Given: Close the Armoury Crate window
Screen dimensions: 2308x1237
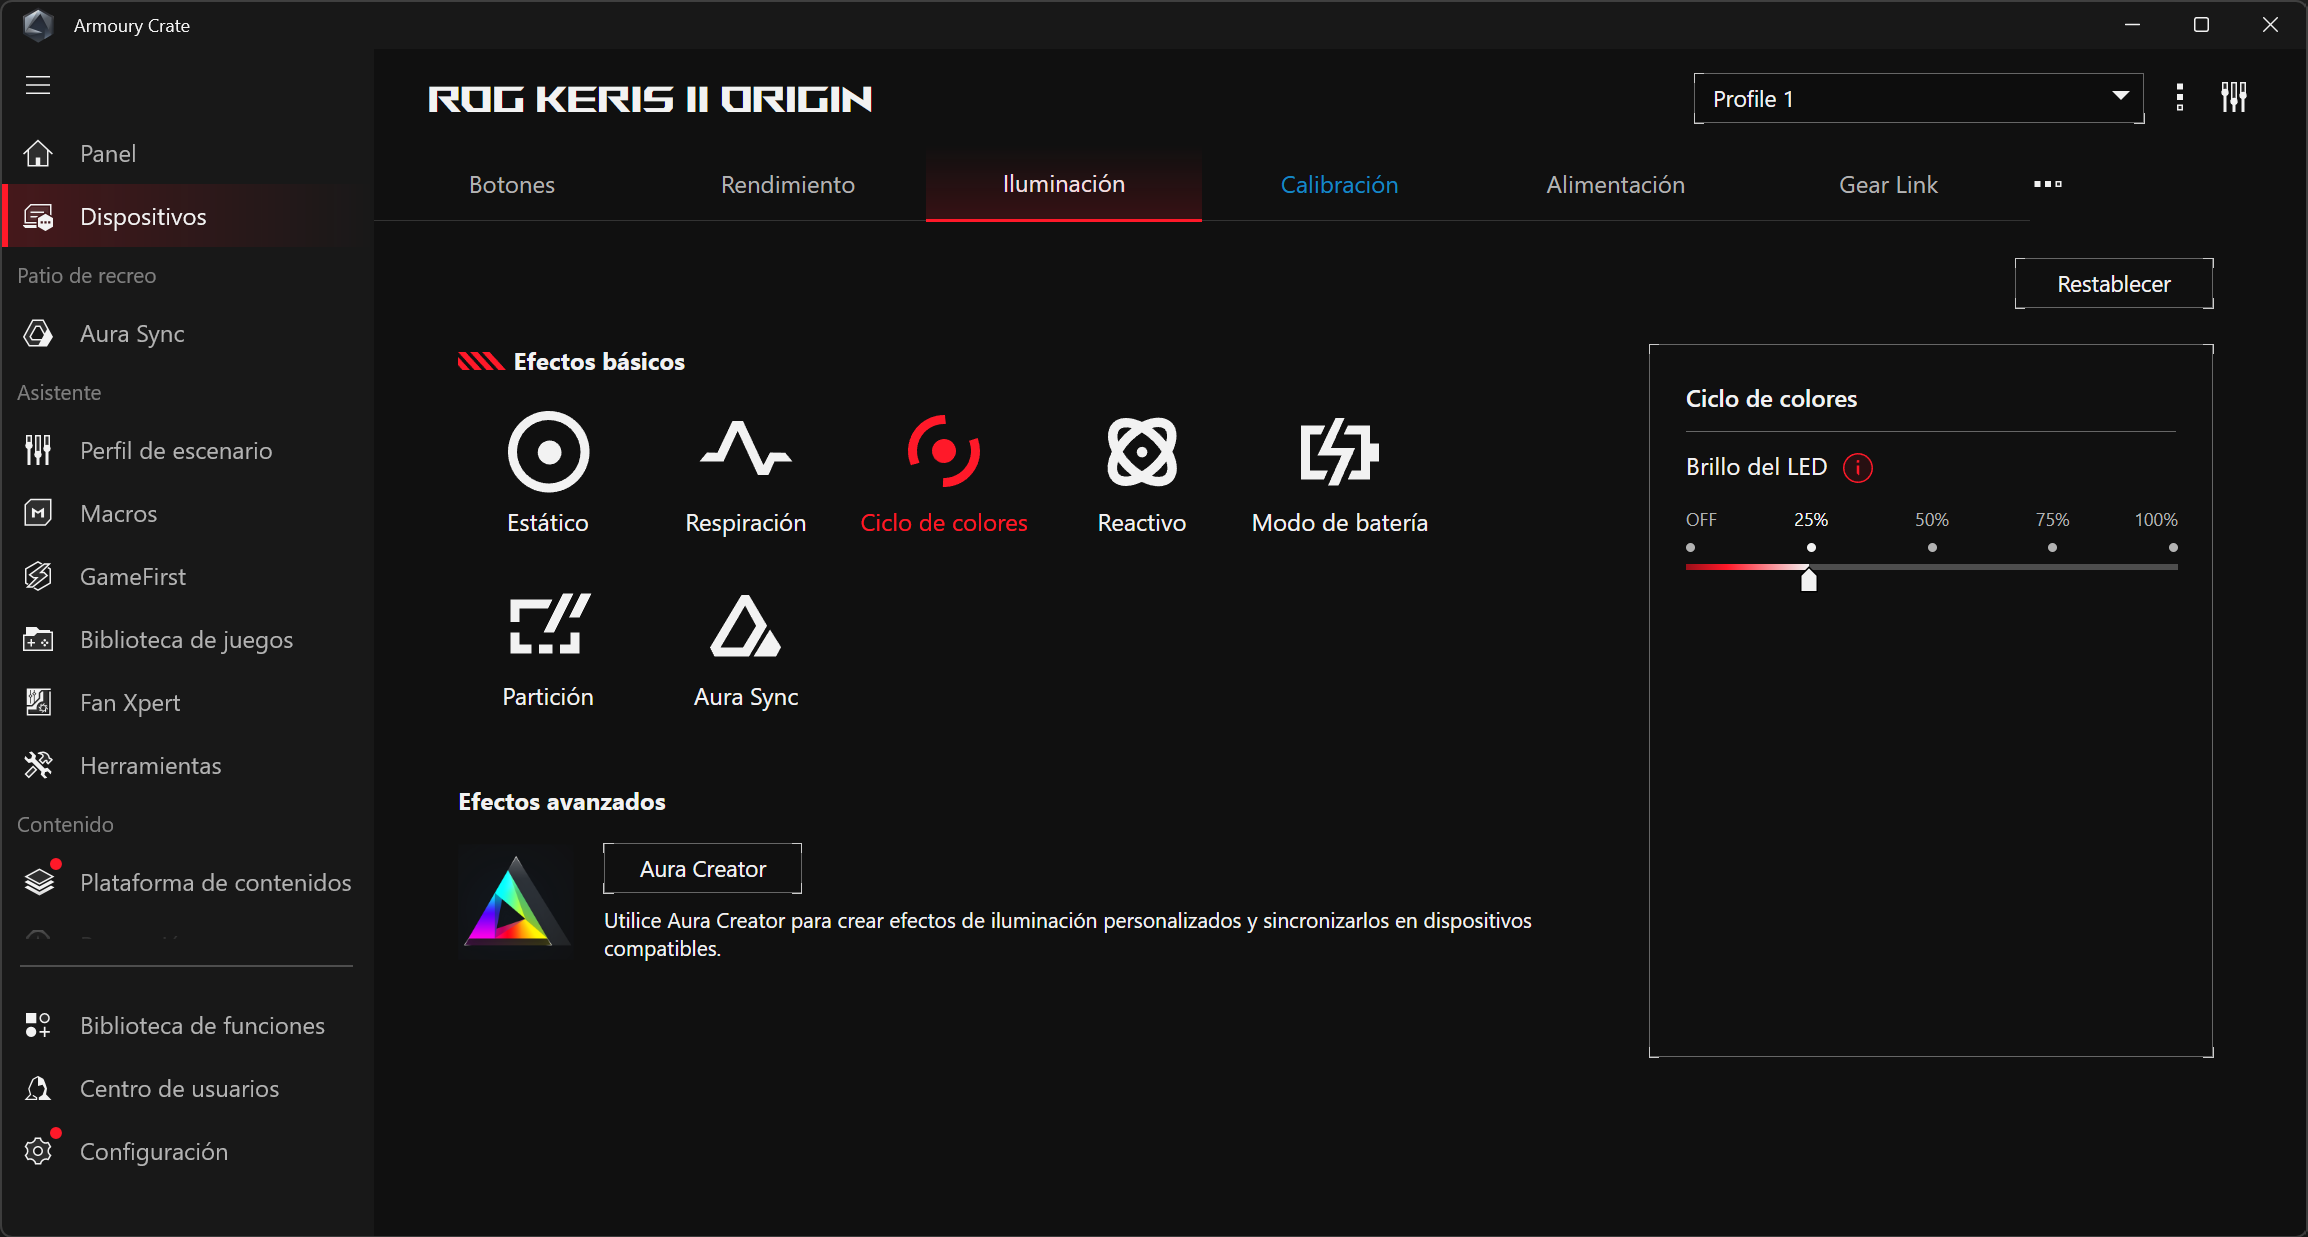Looking at the screenshot, I should tap(2270, 25).
